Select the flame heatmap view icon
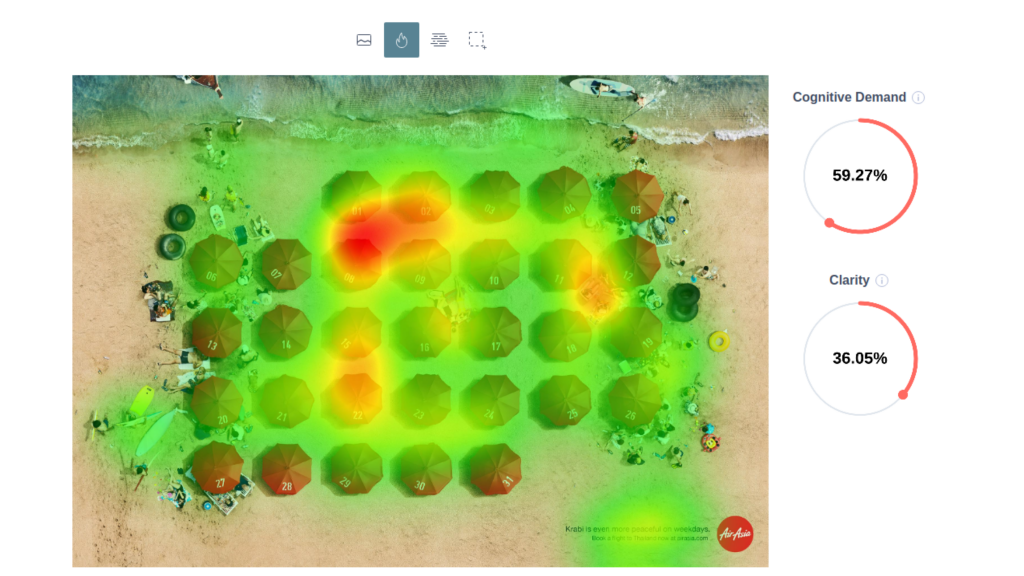 tap(401, 40)
